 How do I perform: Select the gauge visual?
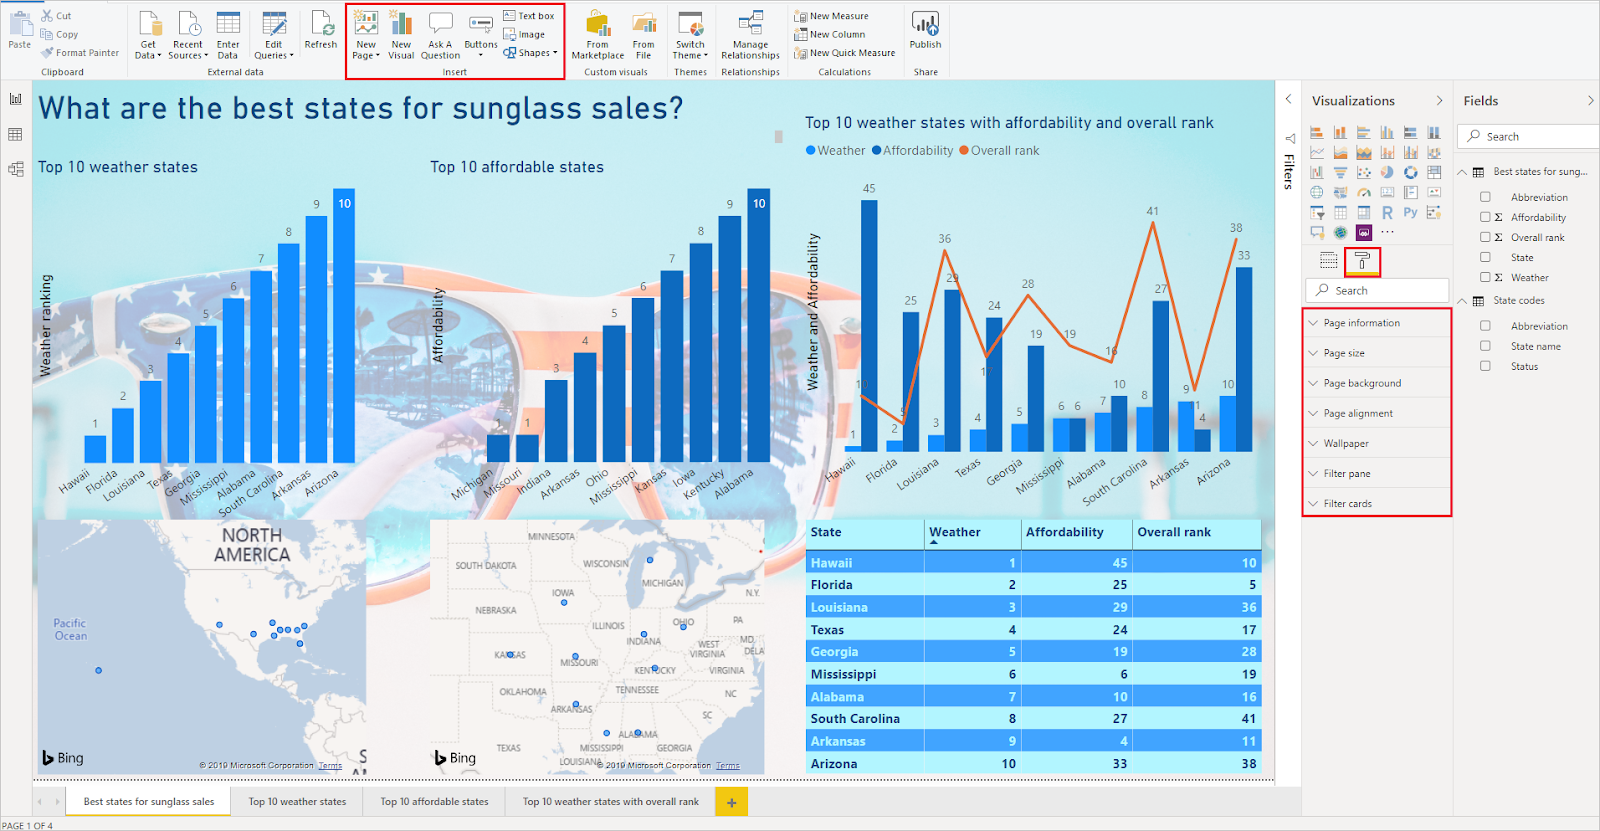pos(1364,192)
